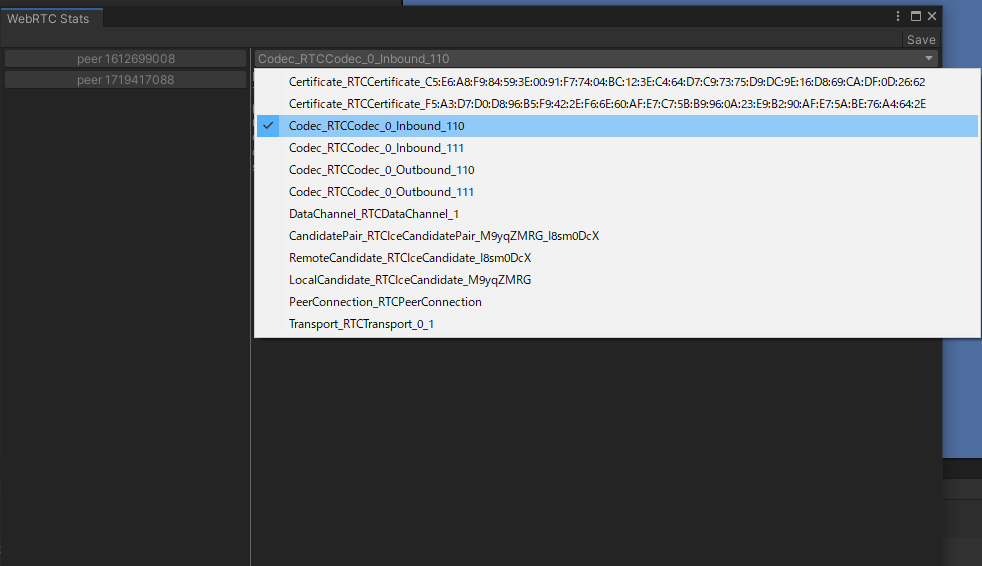Choose the CandidatePair_RTCIceCandidatePair entry
Screen dimensions: 982x566
[x=443, y=236]
